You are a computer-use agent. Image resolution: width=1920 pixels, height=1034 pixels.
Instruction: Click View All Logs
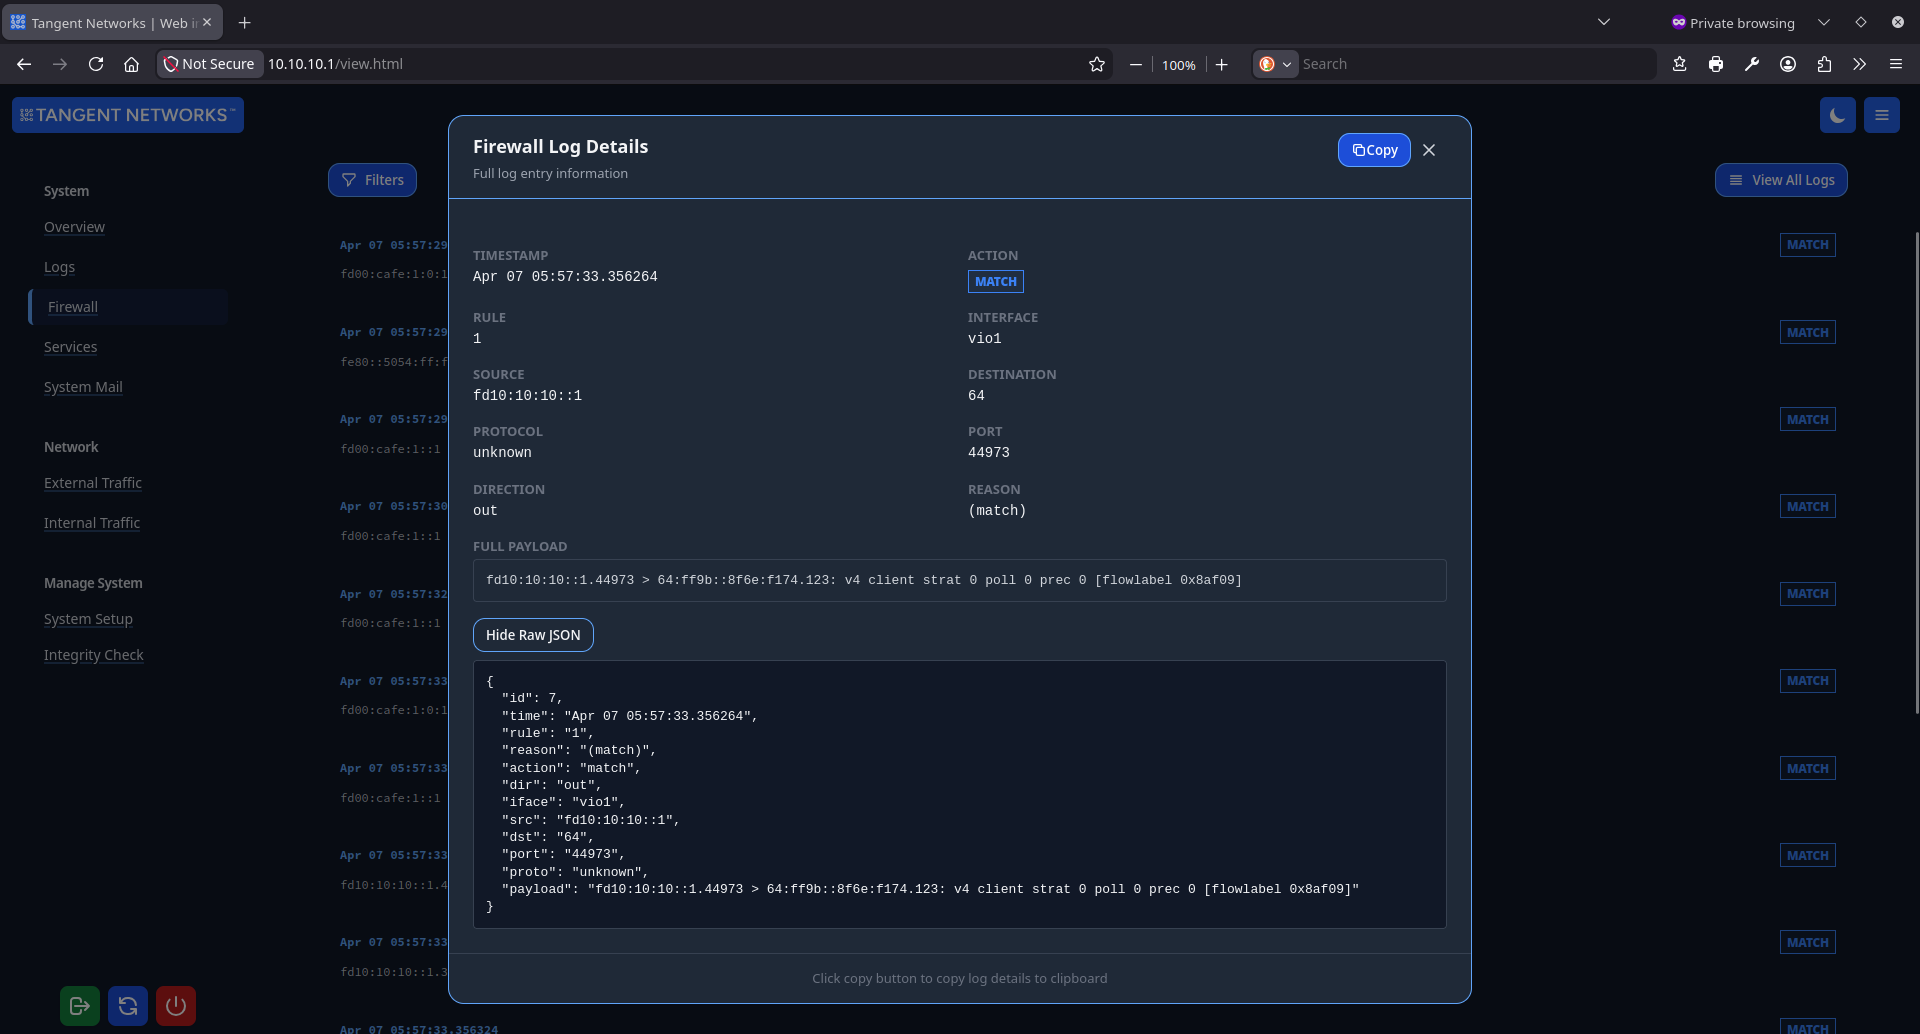1780,180
